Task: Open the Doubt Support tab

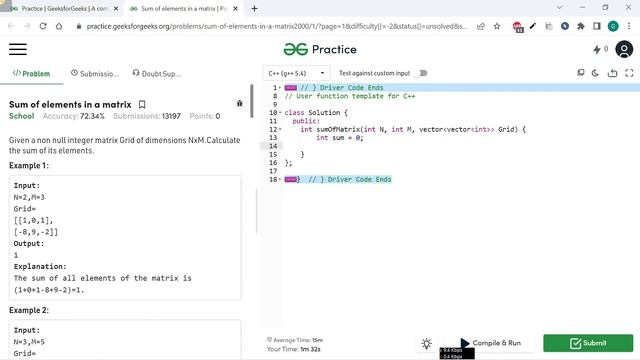Action: [x=157, y=73]
